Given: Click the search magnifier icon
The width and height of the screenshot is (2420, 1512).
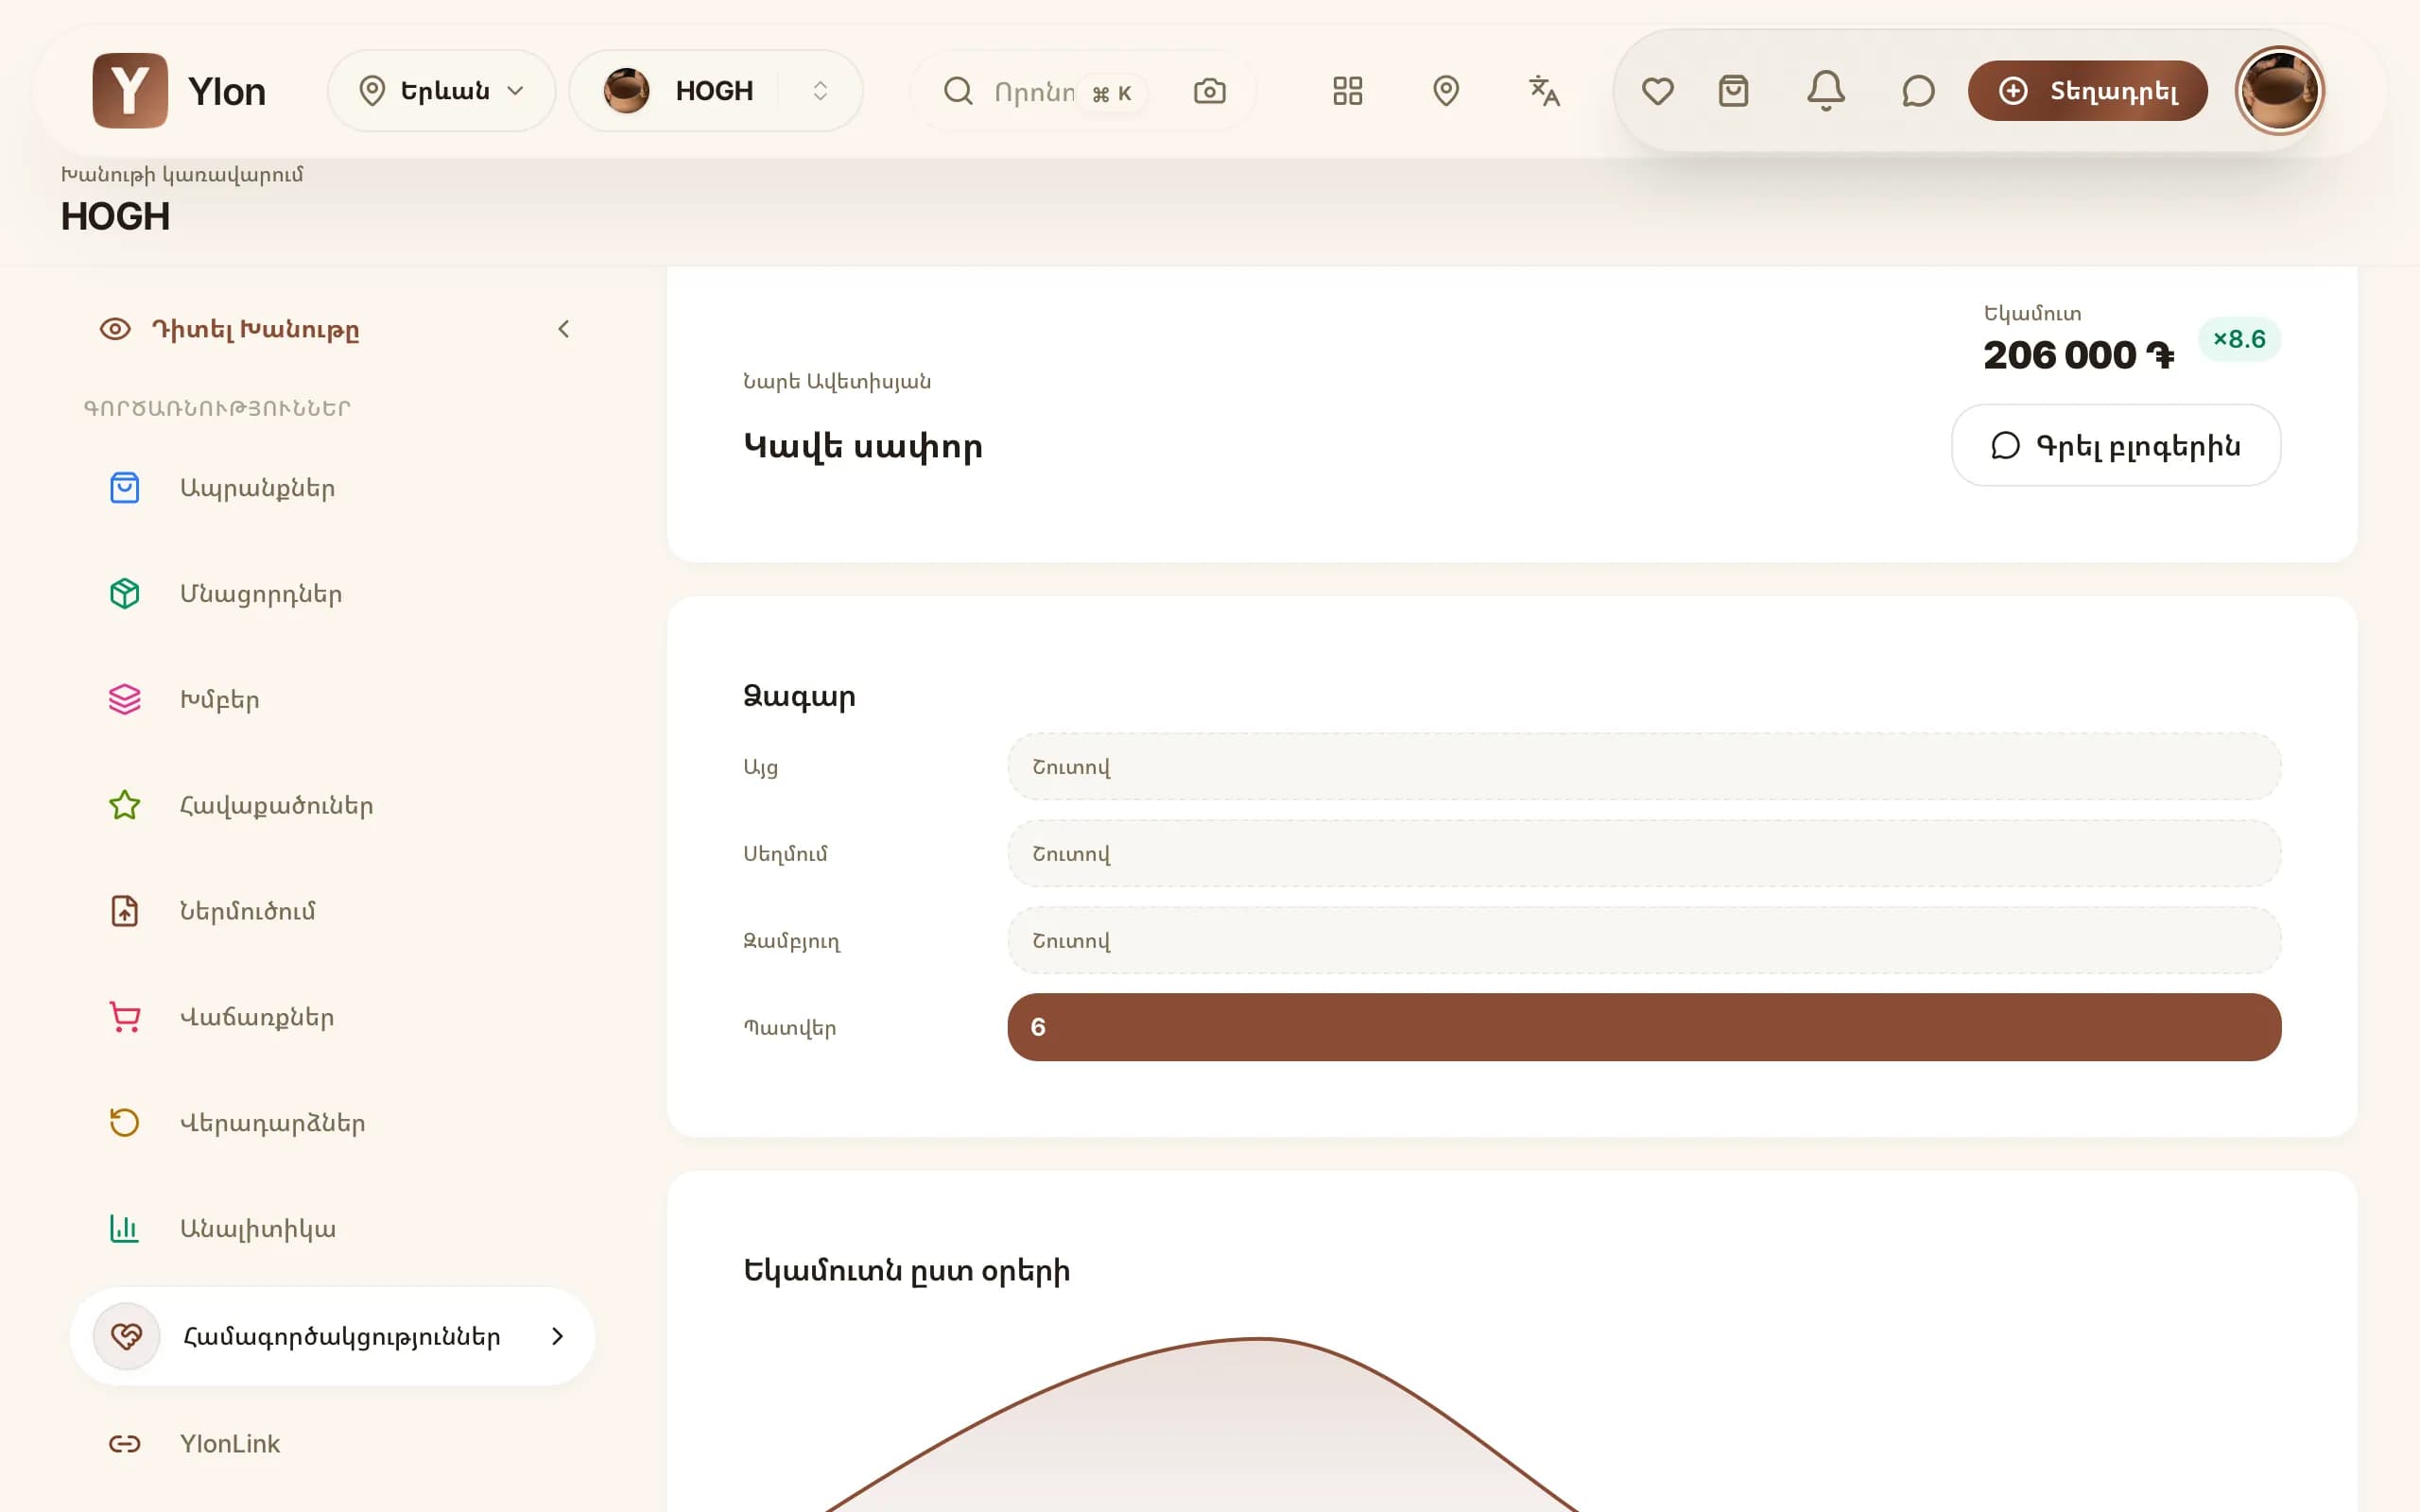Looking at the screenshot, I should click(x=958, y=91).
